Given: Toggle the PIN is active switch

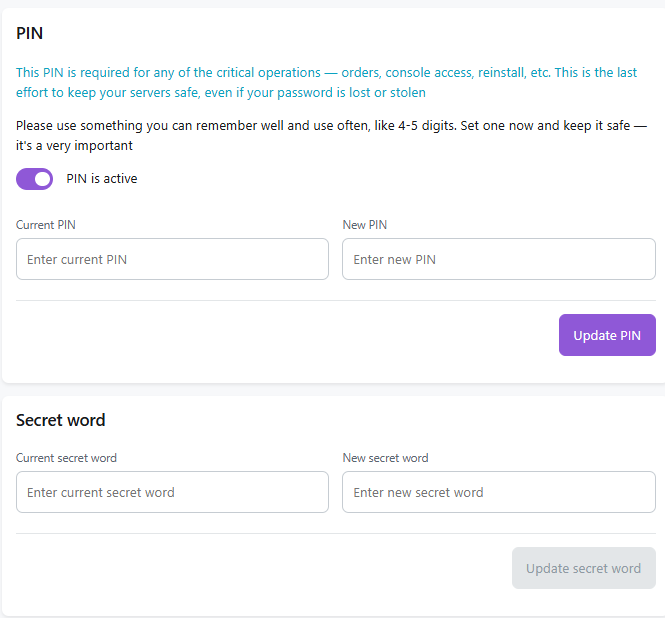Looking at the screenshot, I should click(34, 179).
